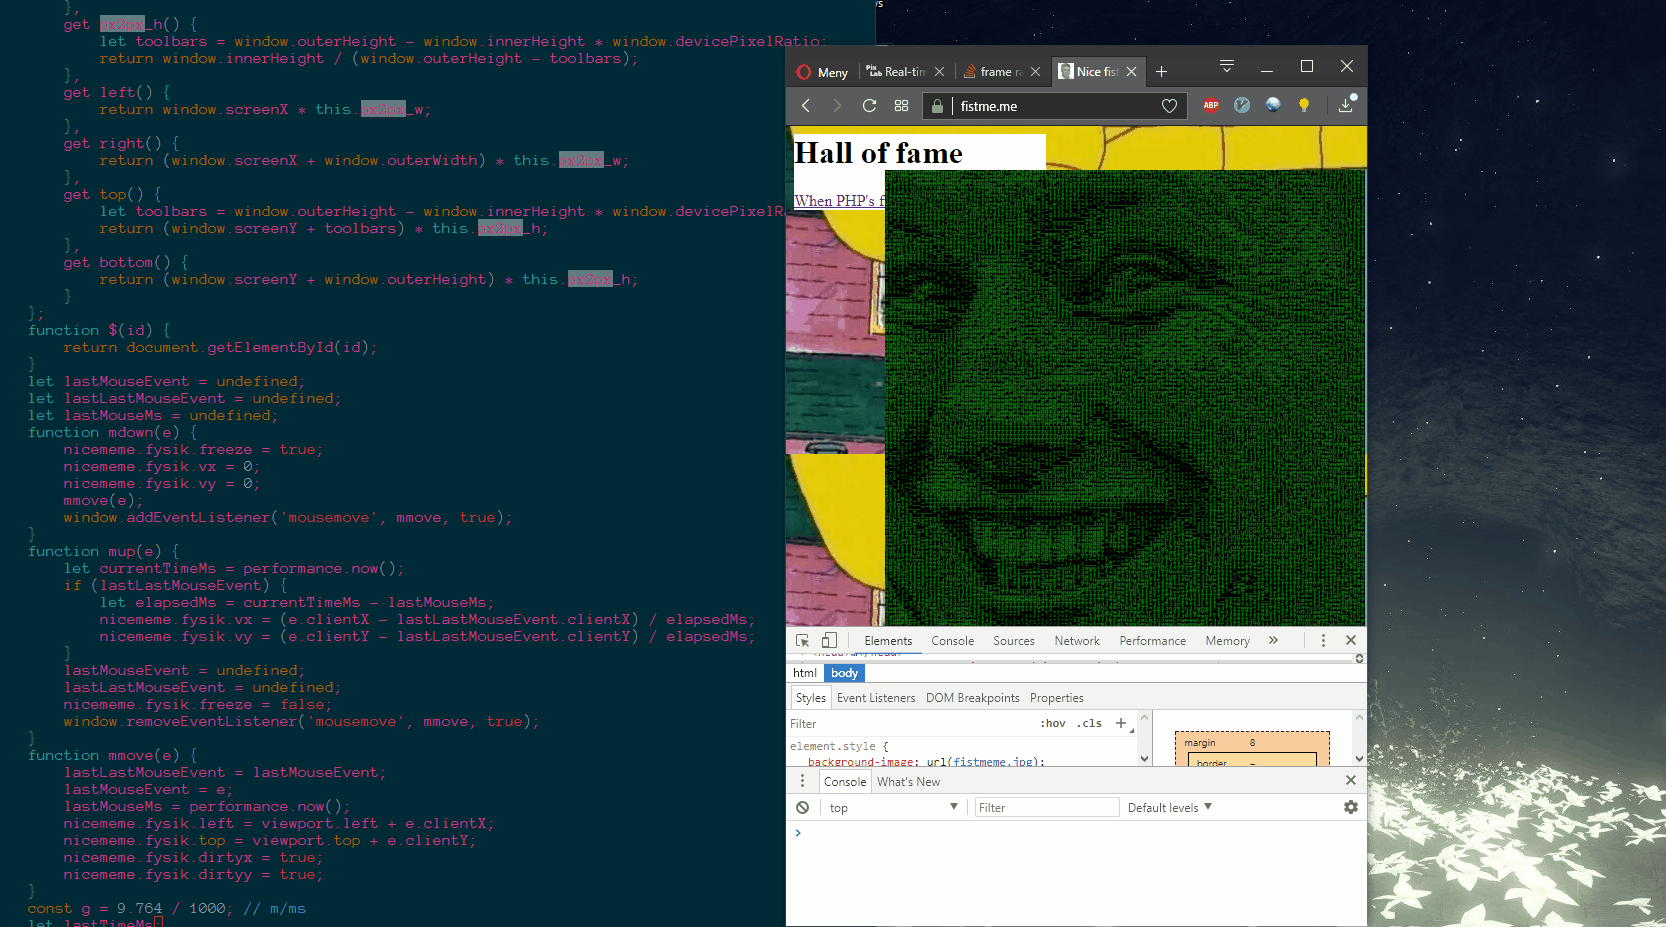Bookmark the page with the heart icon

pos(1169,106)
